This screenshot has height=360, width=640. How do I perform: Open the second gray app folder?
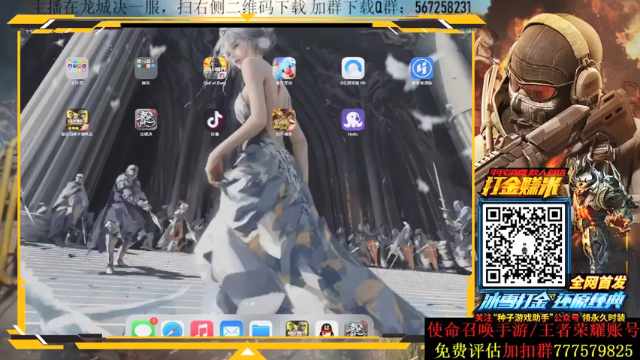coord(146,68)
